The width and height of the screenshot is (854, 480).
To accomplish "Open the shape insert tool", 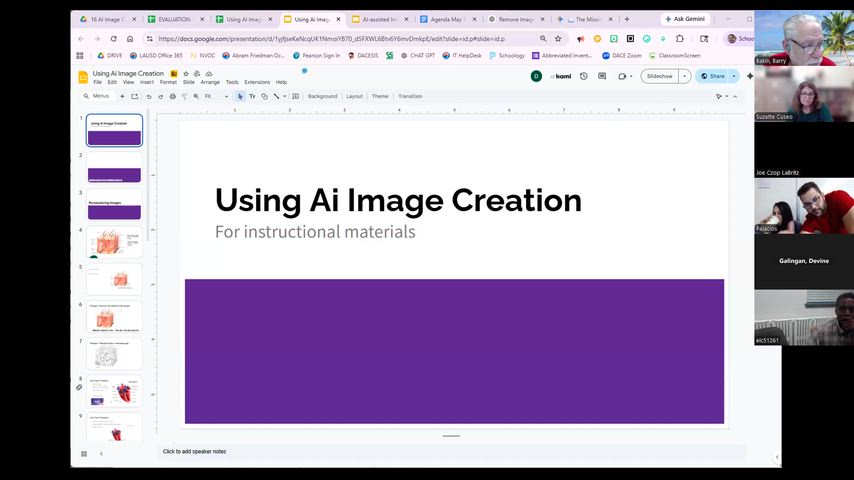I will click(x=264, y=96).
